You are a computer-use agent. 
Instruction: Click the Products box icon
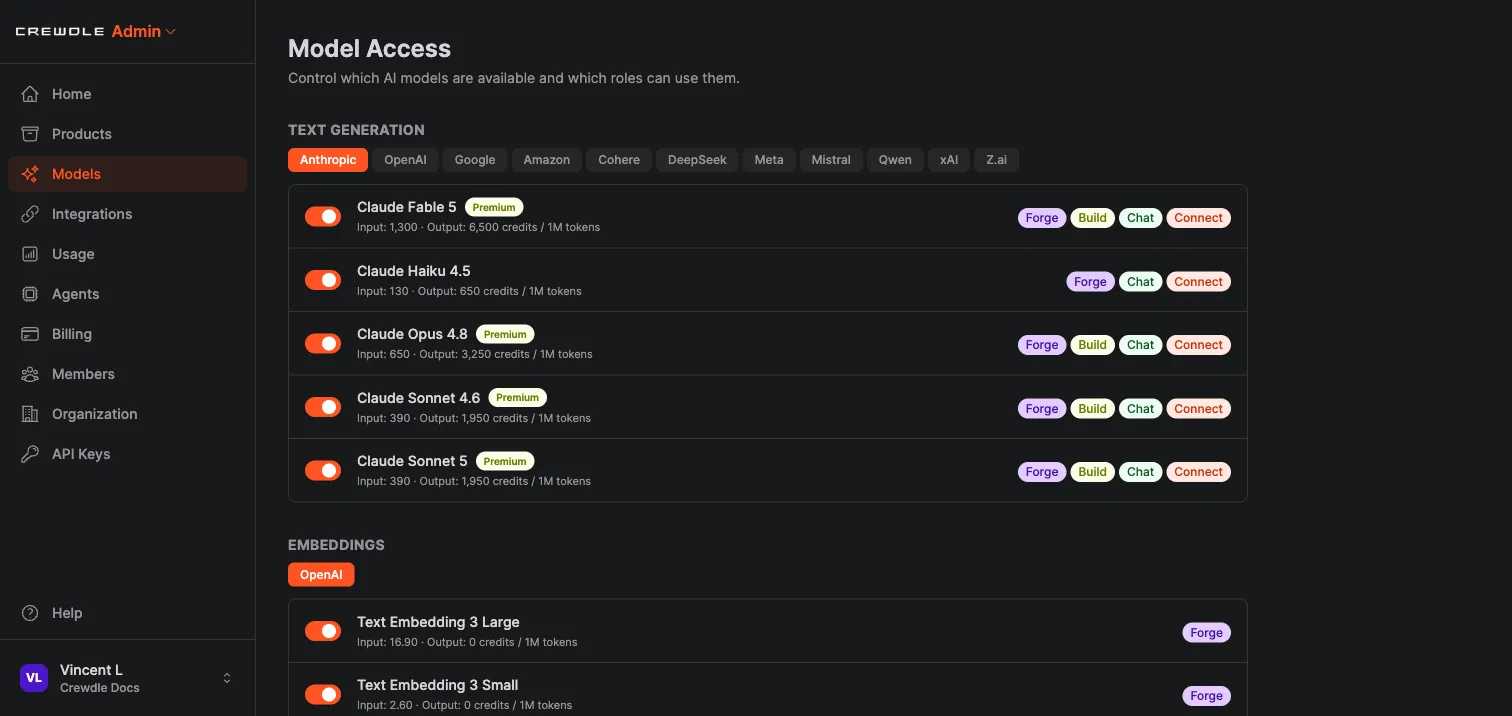(x=31, y=134)
